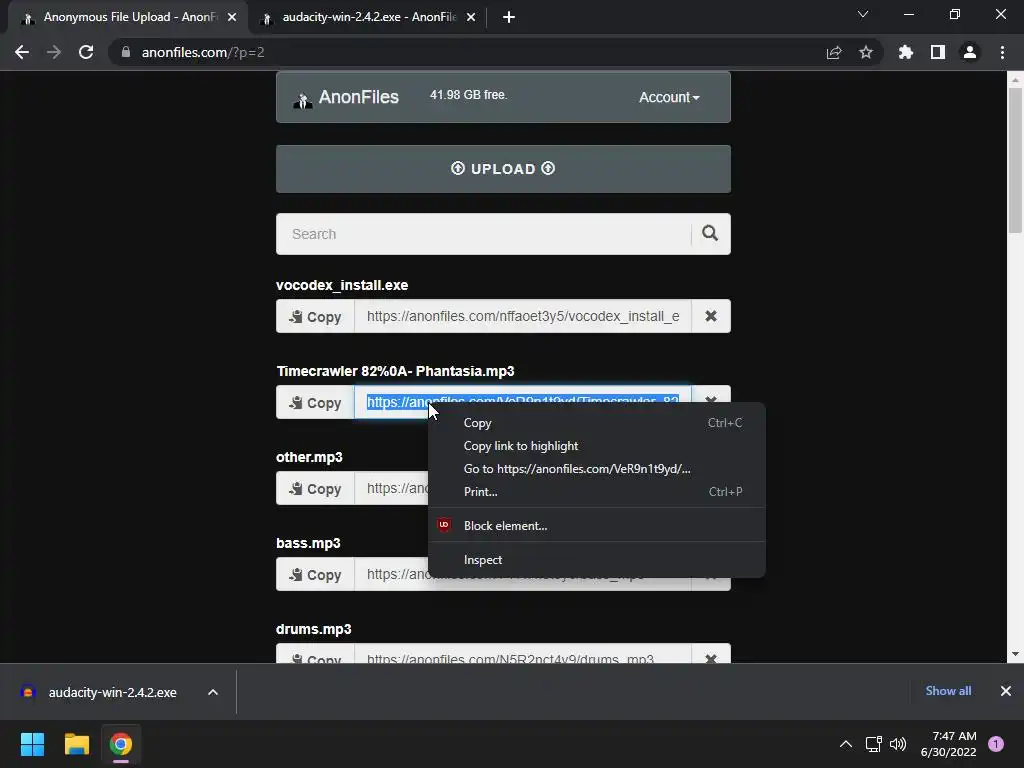1024x768 pixels.
Task: Go back using the browser back arrow
Action: tap(22, 52)
